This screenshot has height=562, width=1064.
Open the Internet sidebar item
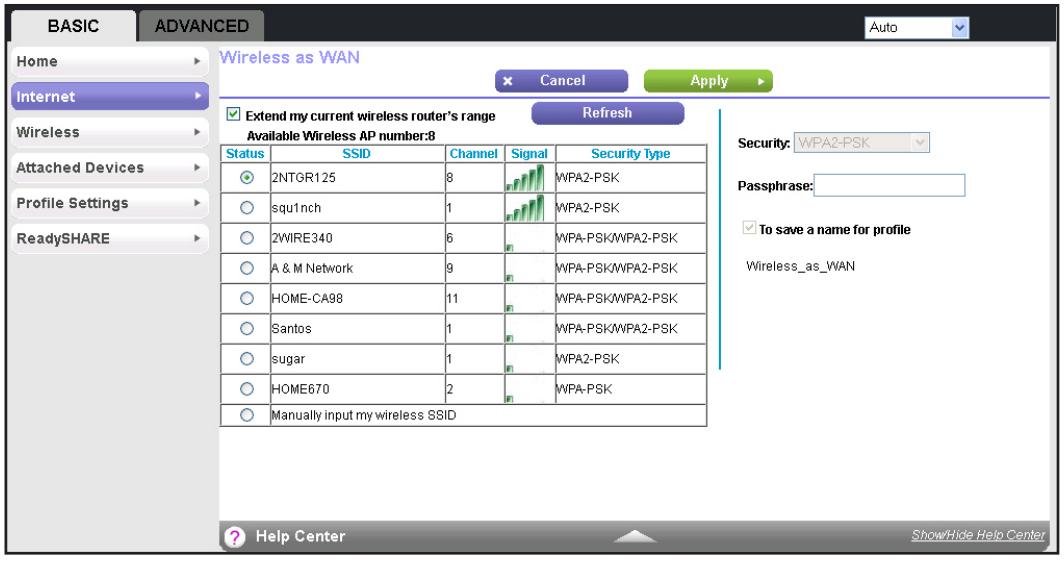(x=110, y=96)
